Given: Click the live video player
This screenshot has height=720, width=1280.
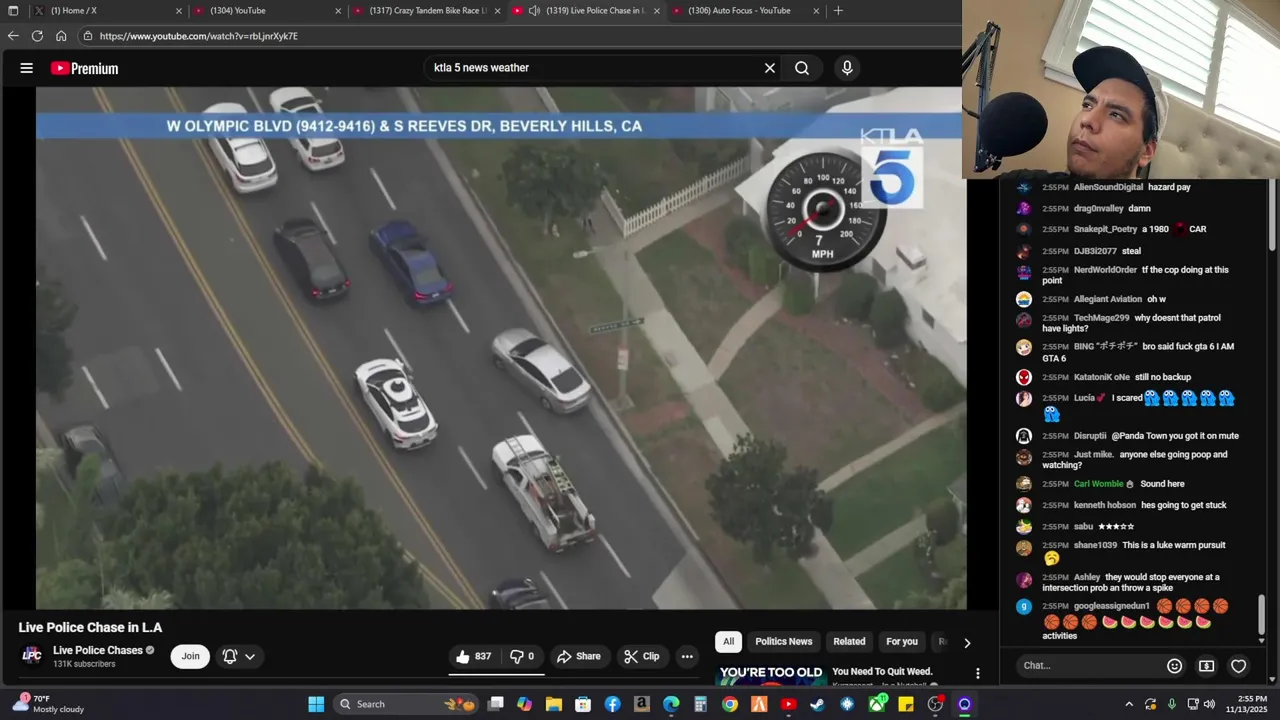Looking at the screenshot, I should tap(501, 348).
